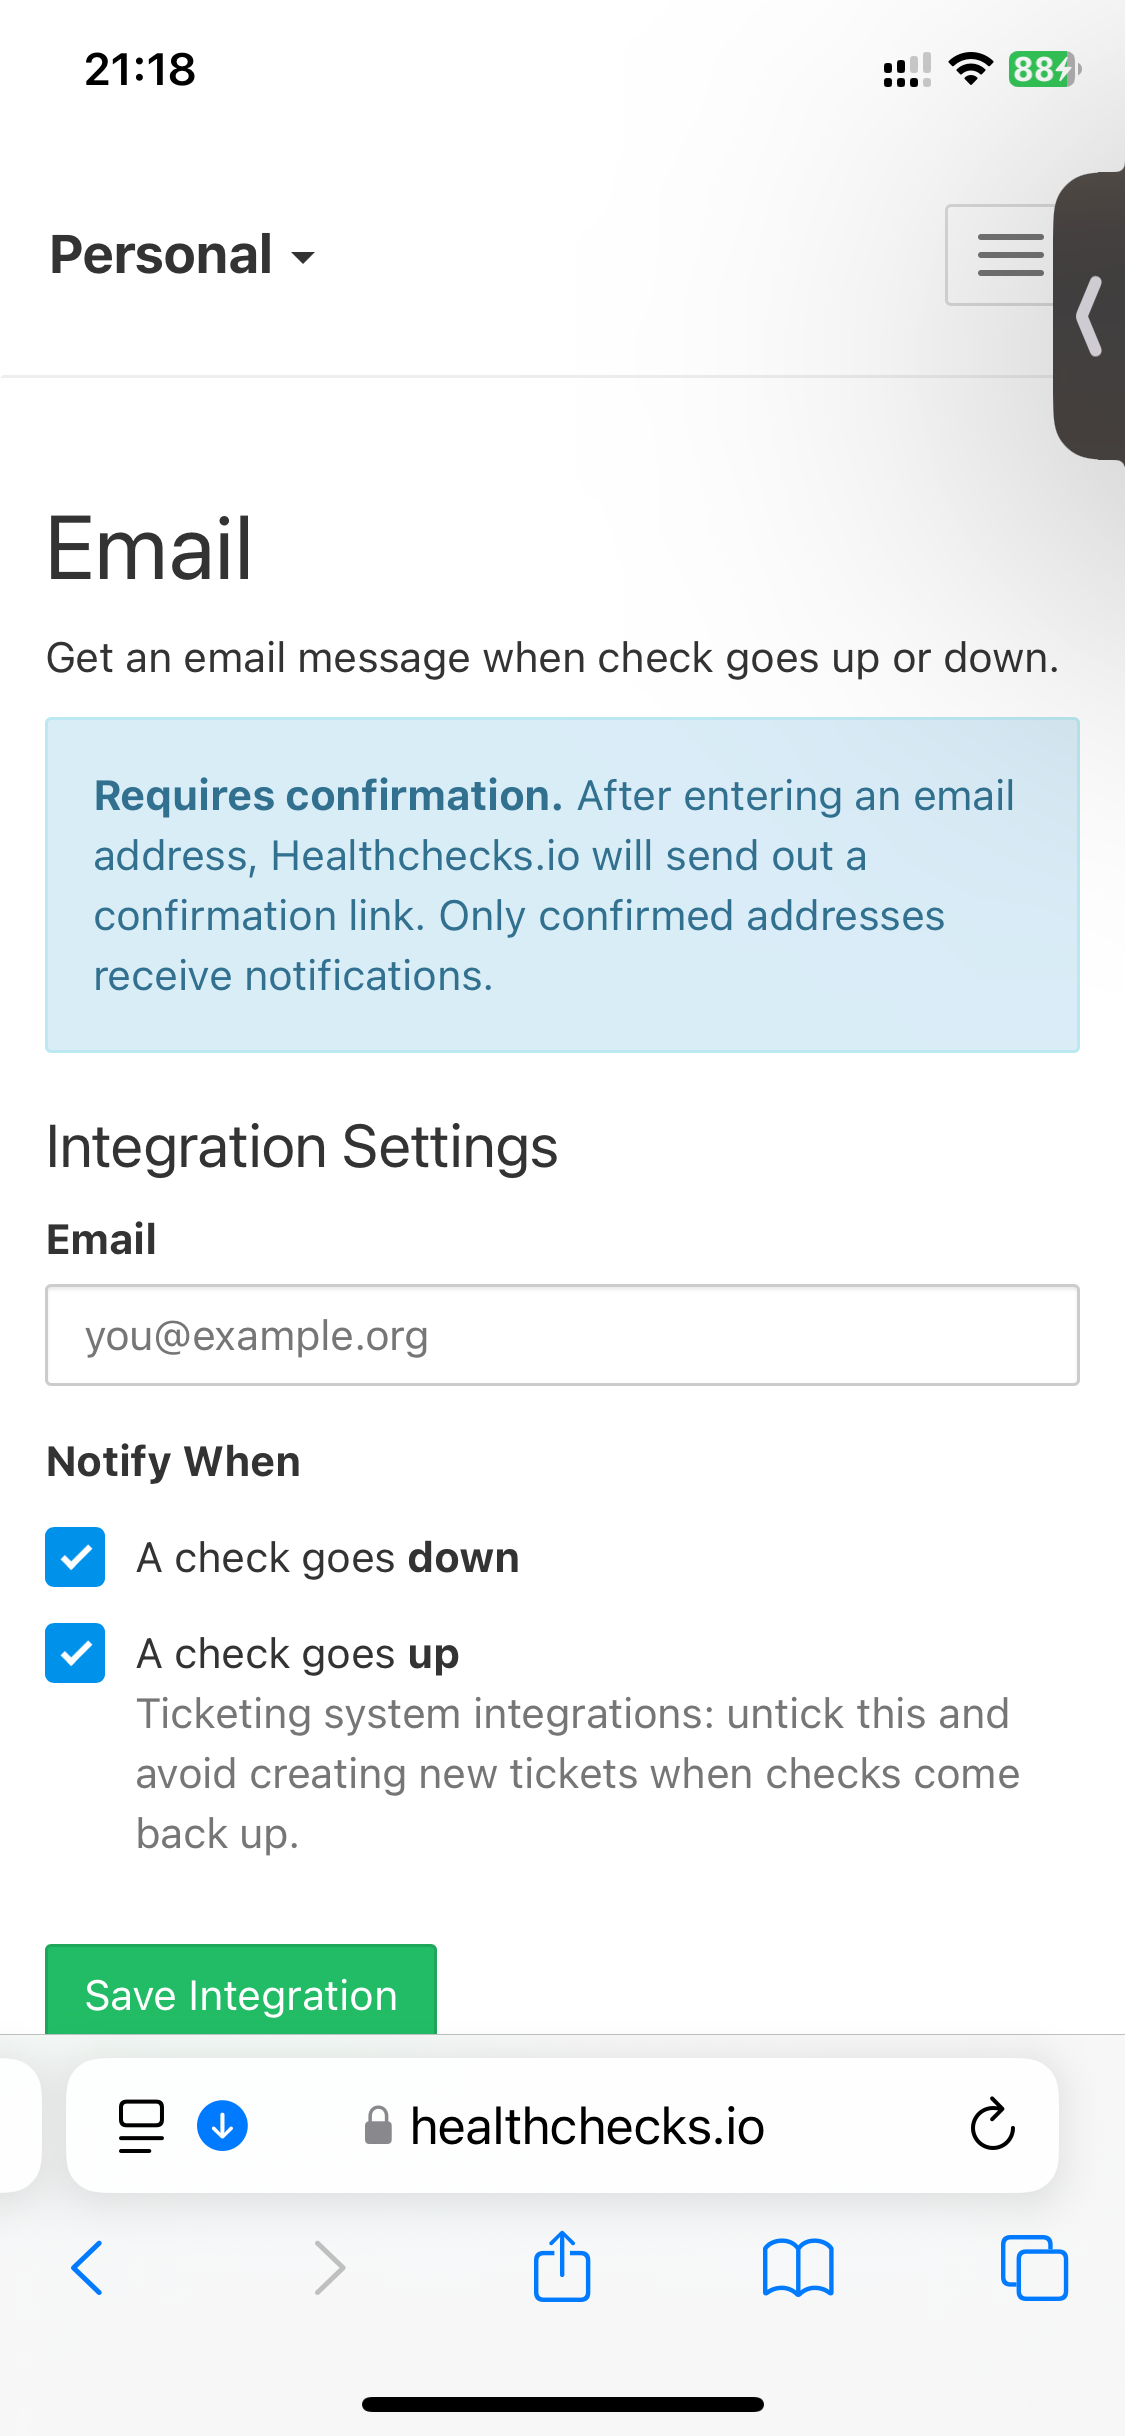Tap the 'A check goes down' label
The image size is (1125, 2436).
328,1558
